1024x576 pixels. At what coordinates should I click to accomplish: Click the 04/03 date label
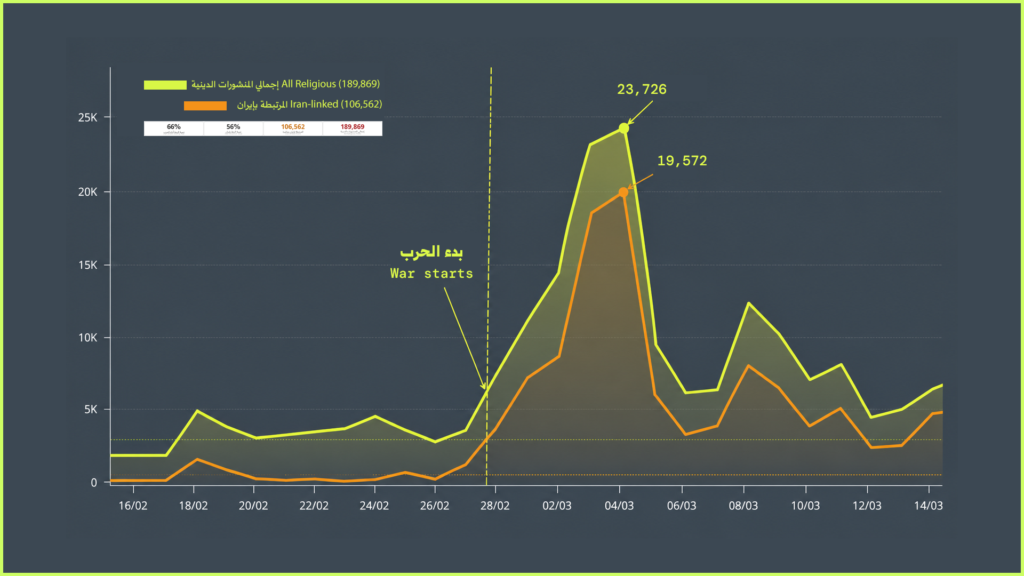pos(619,506)
